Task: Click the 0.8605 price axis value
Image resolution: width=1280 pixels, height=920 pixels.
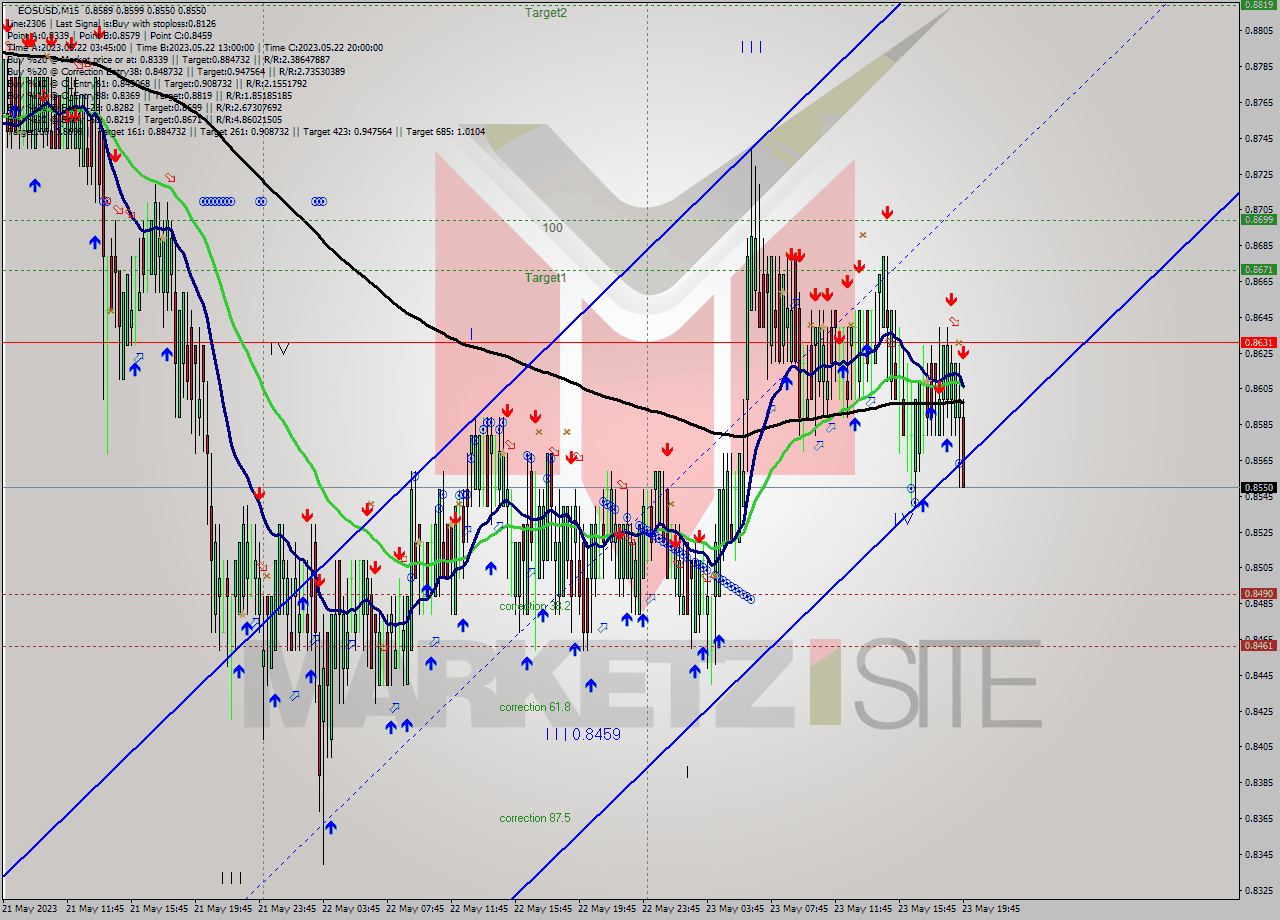Action: pos(1258,388)
